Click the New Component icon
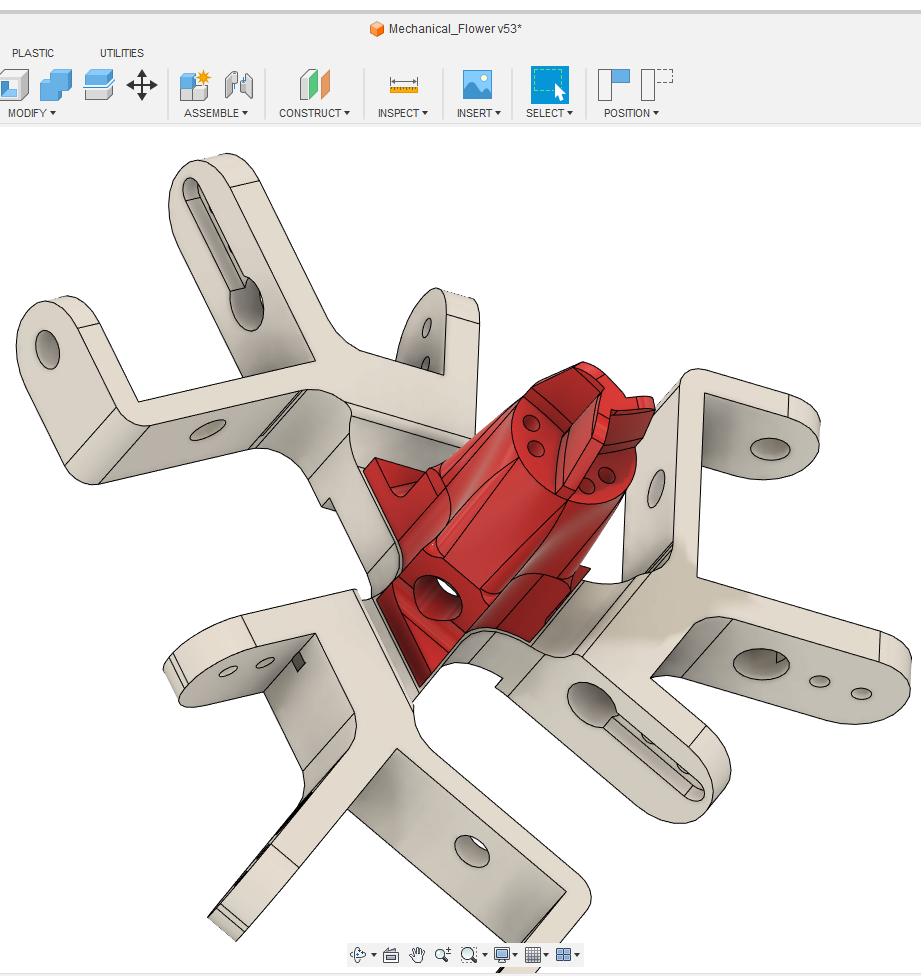921x976 pixels. (x=195, y=85)
